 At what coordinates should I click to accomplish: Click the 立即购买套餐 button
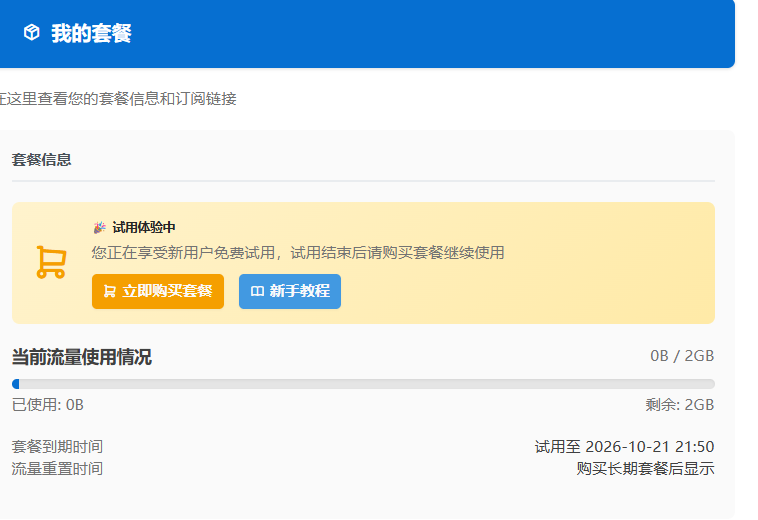[158, 291]
